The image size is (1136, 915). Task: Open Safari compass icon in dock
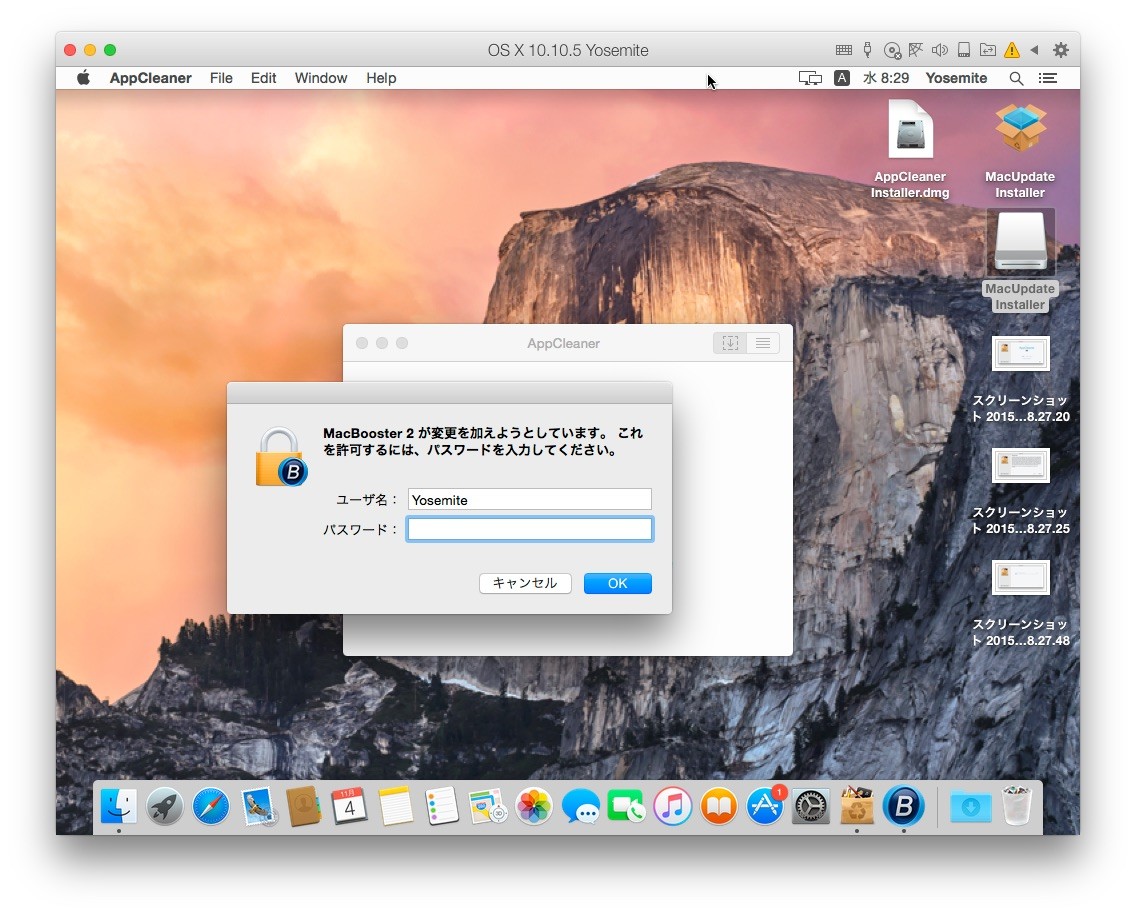[x=211, y=806]
